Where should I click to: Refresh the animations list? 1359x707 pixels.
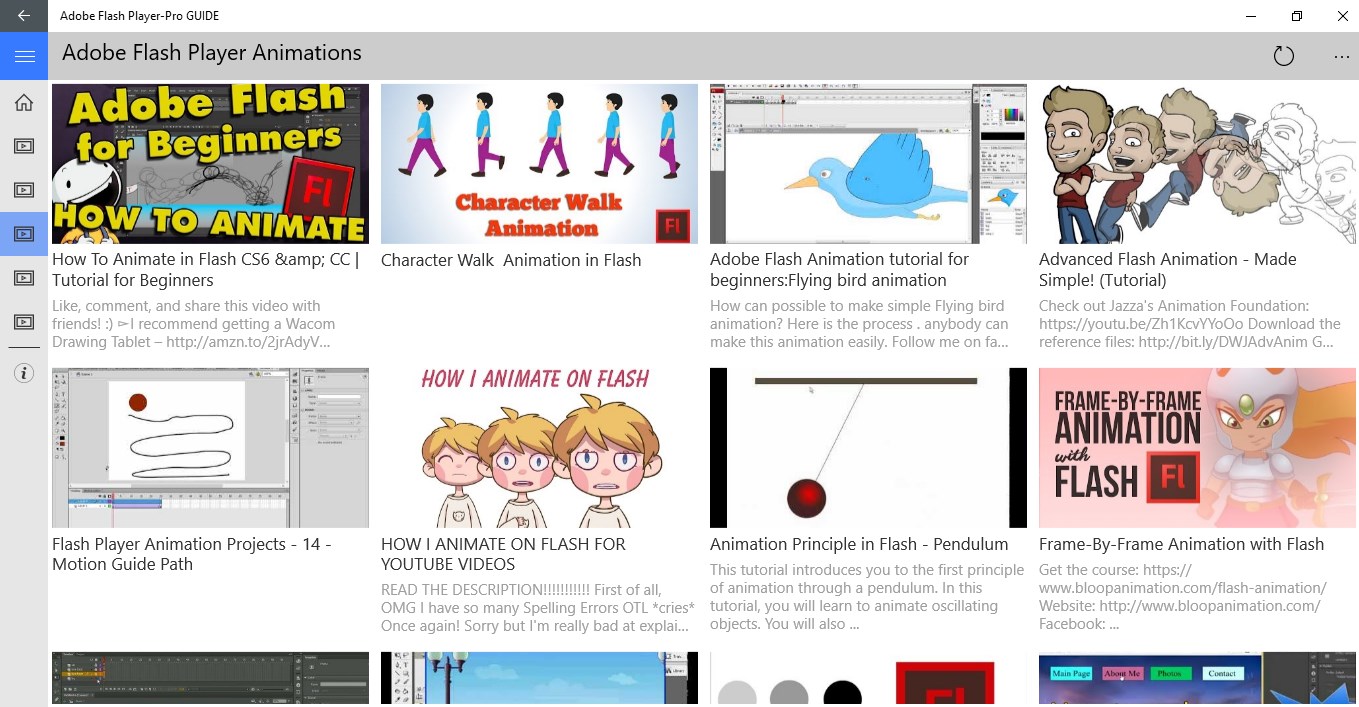point(1284,56)
